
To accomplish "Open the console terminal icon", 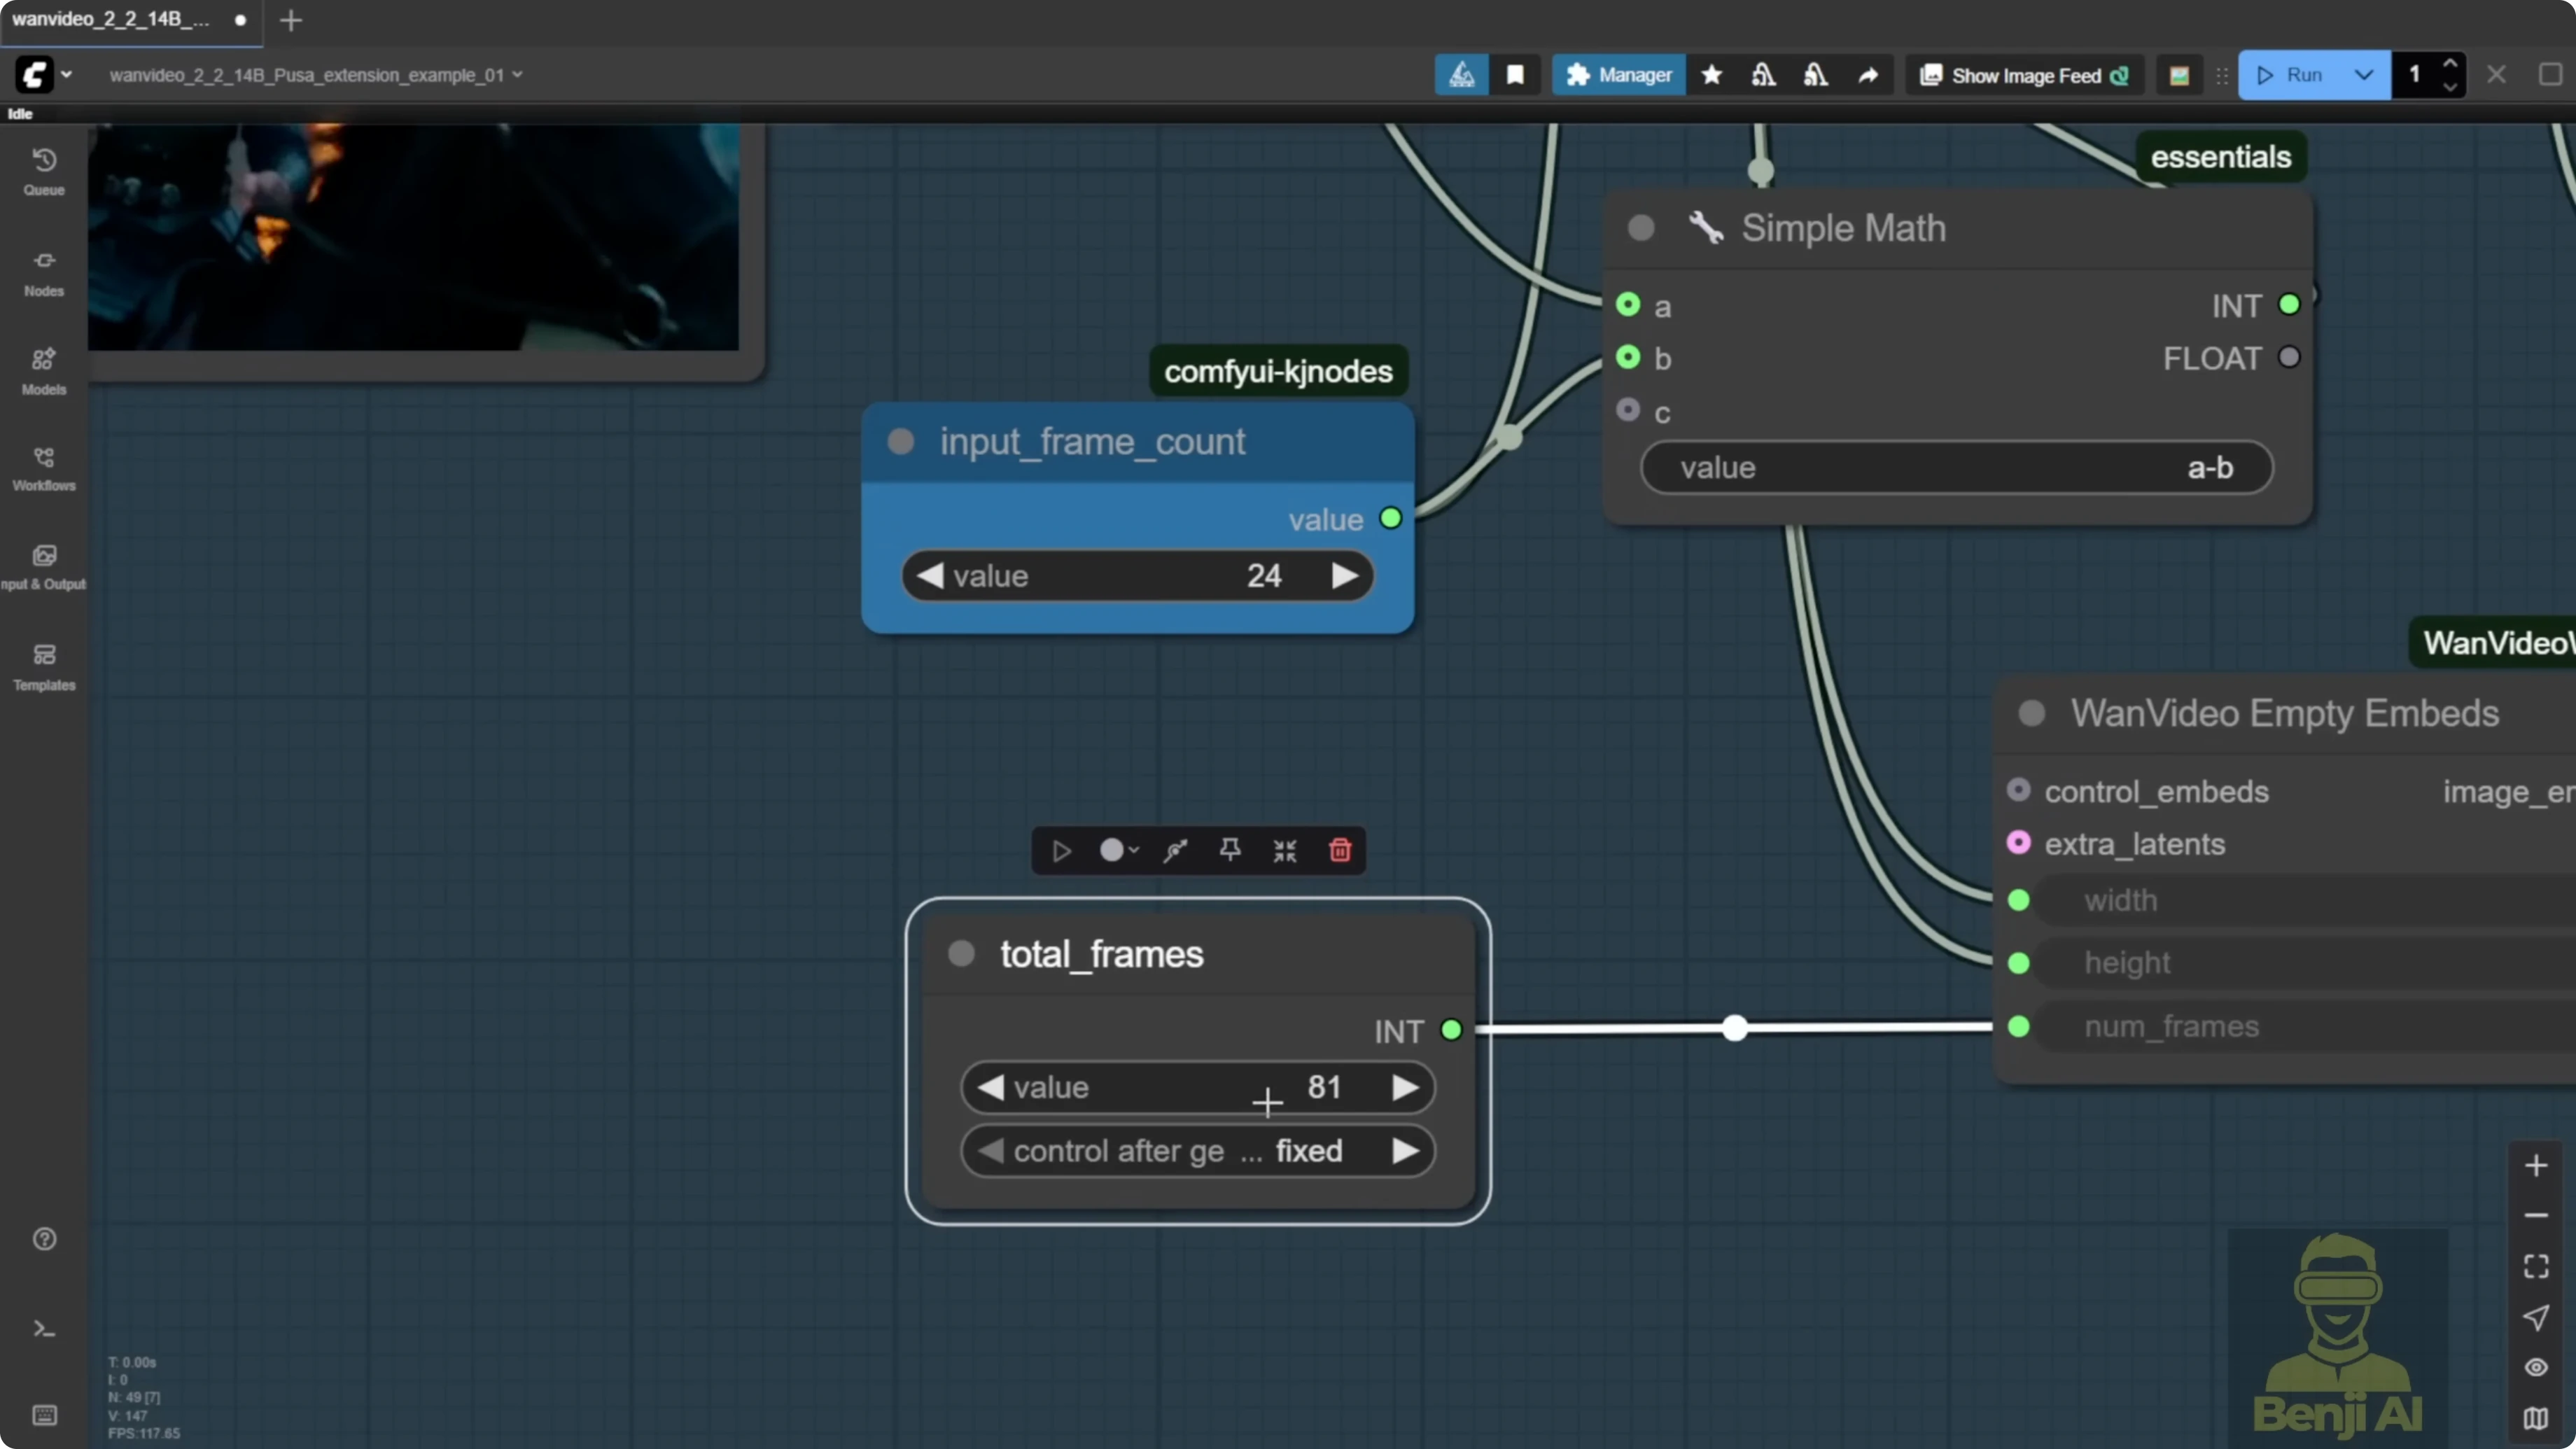I will tap(44, 1329).
